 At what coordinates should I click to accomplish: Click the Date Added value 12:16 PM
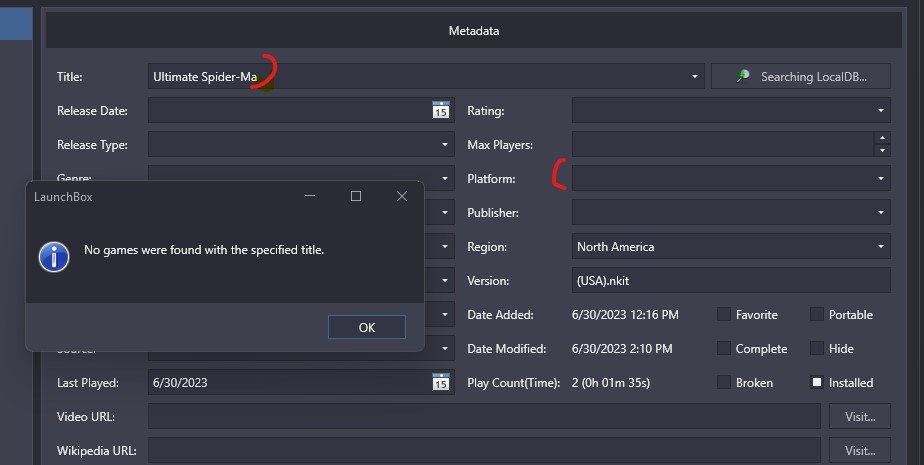pos(625,315)
